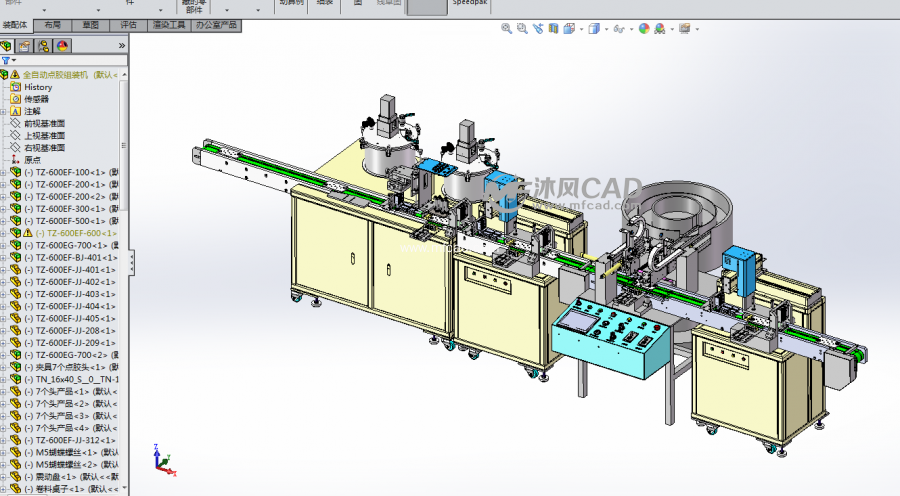This screenshot has height=496, width=900.
Task: Select the Previous View icon
Action: click(x=539, y=29)
